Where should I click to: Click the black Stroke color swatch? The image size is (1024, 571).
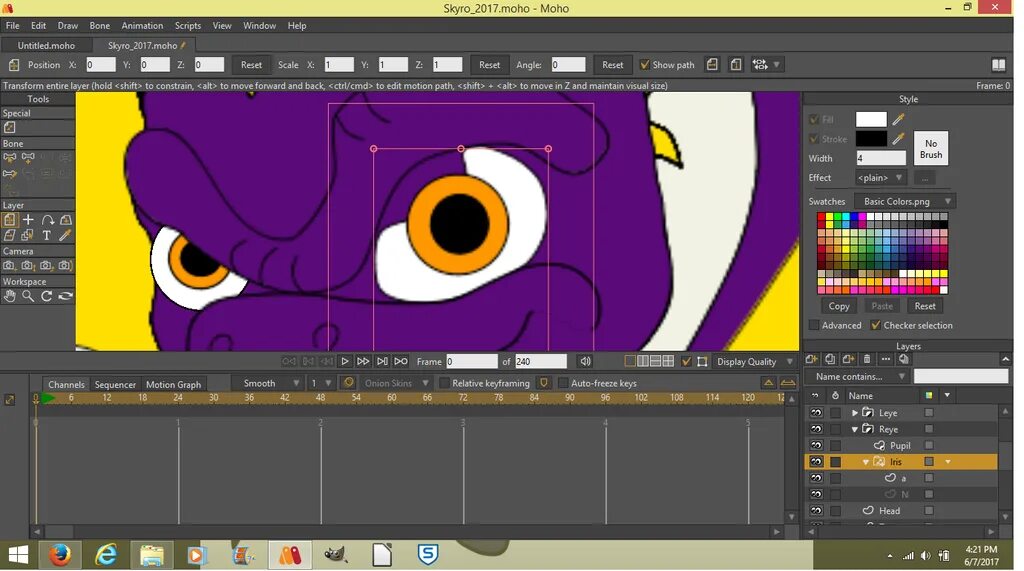click(871, 139)
